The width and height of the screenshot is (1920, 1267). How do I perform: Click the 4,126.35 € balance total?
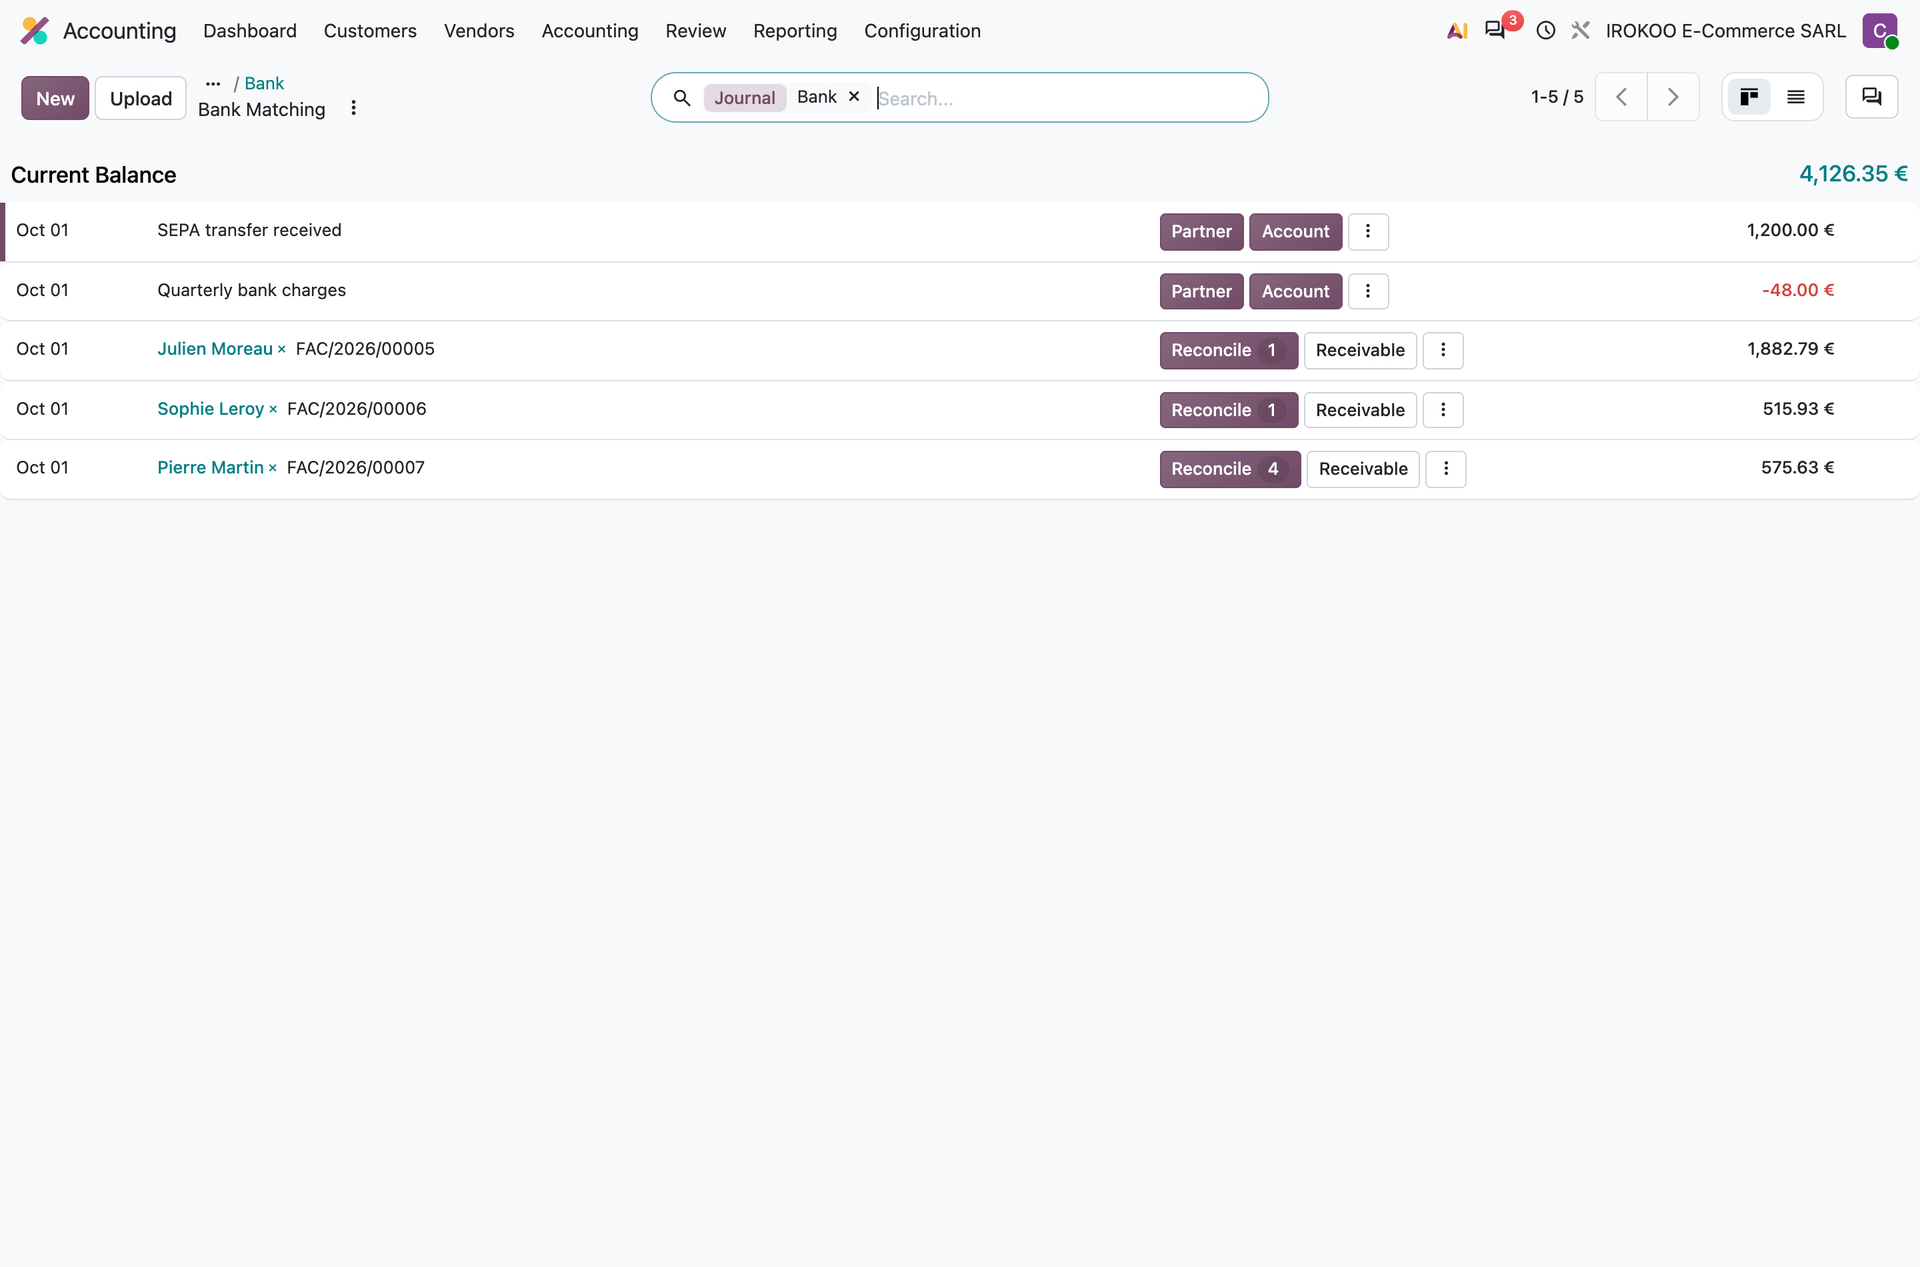1853,174
